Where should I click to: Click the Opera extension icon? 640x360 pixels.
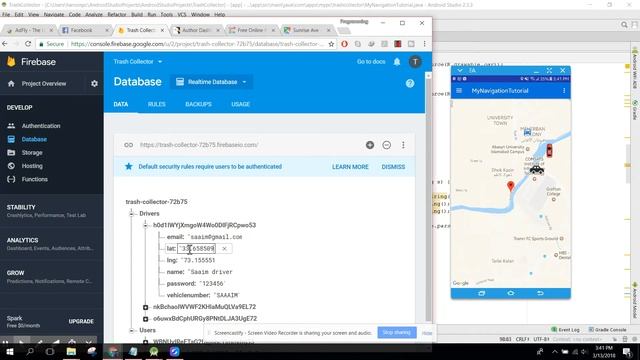[x=344, y=44]
